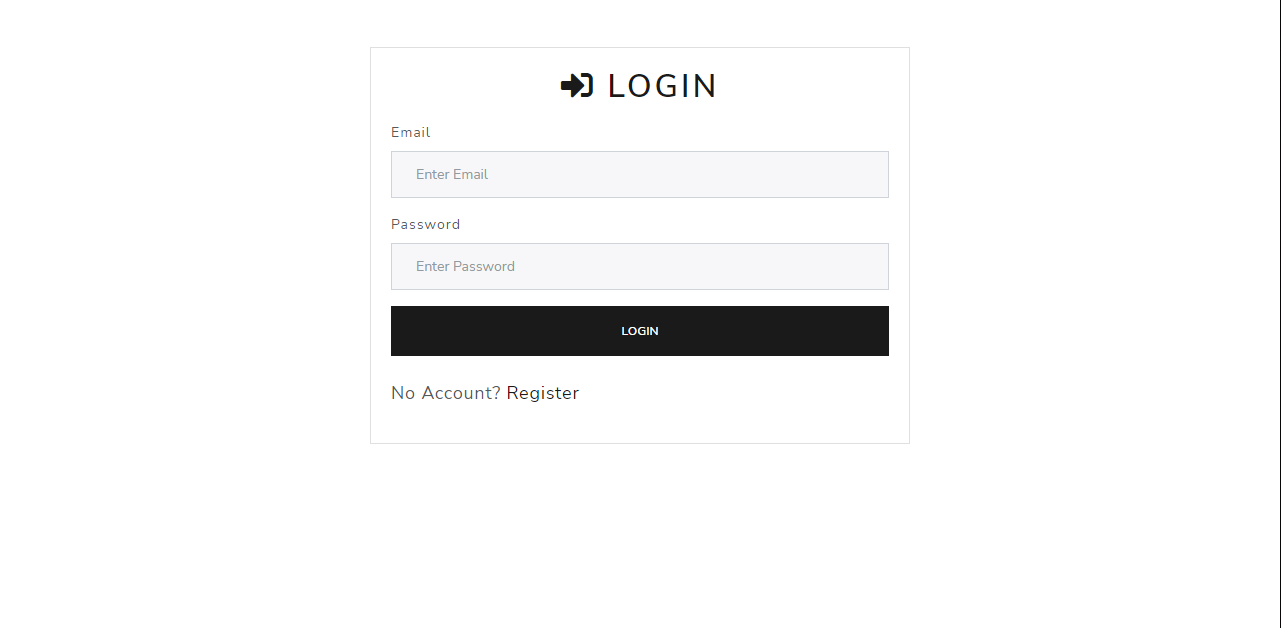Viewport: 1281px width, 628px height.
Task: Click the Enter Password placeholder text
Action: click(465, 266)
